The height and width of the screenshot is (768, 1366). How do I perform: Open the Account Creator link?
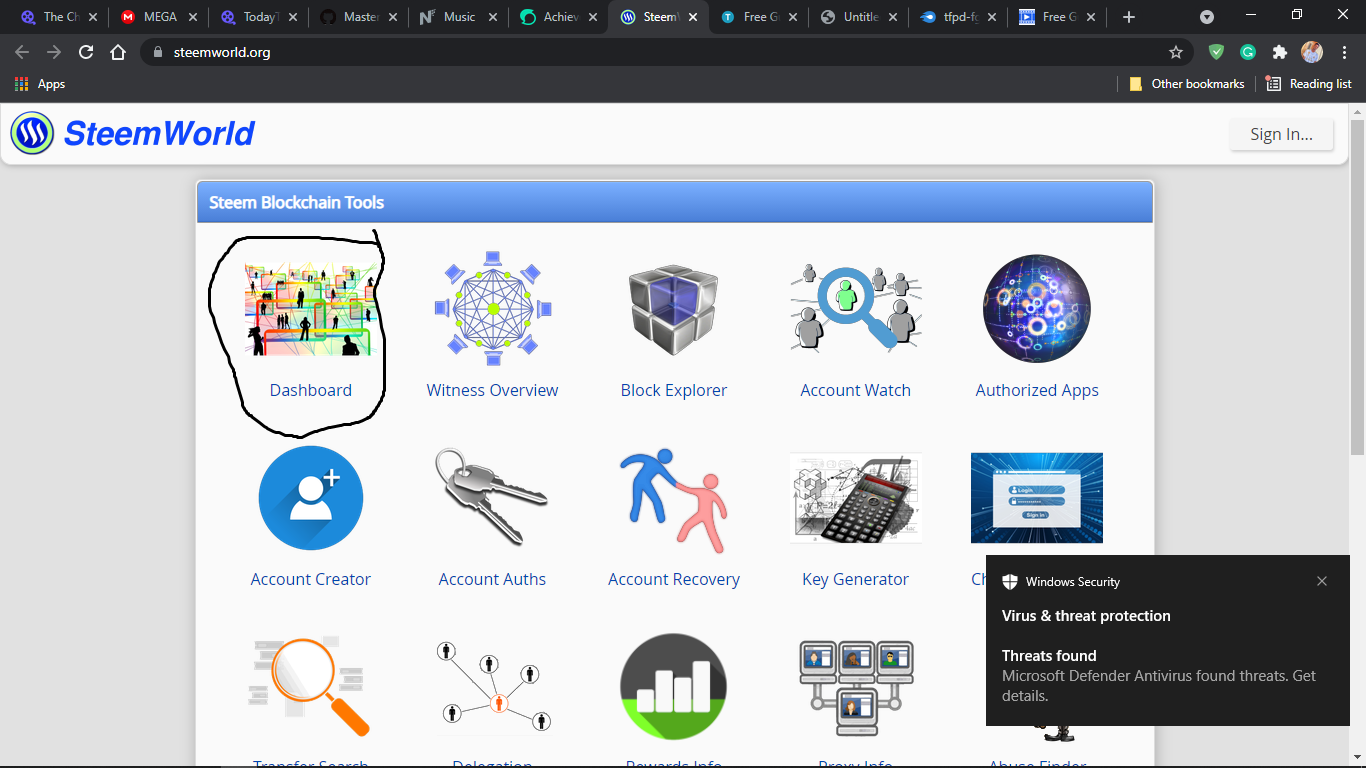311,579
